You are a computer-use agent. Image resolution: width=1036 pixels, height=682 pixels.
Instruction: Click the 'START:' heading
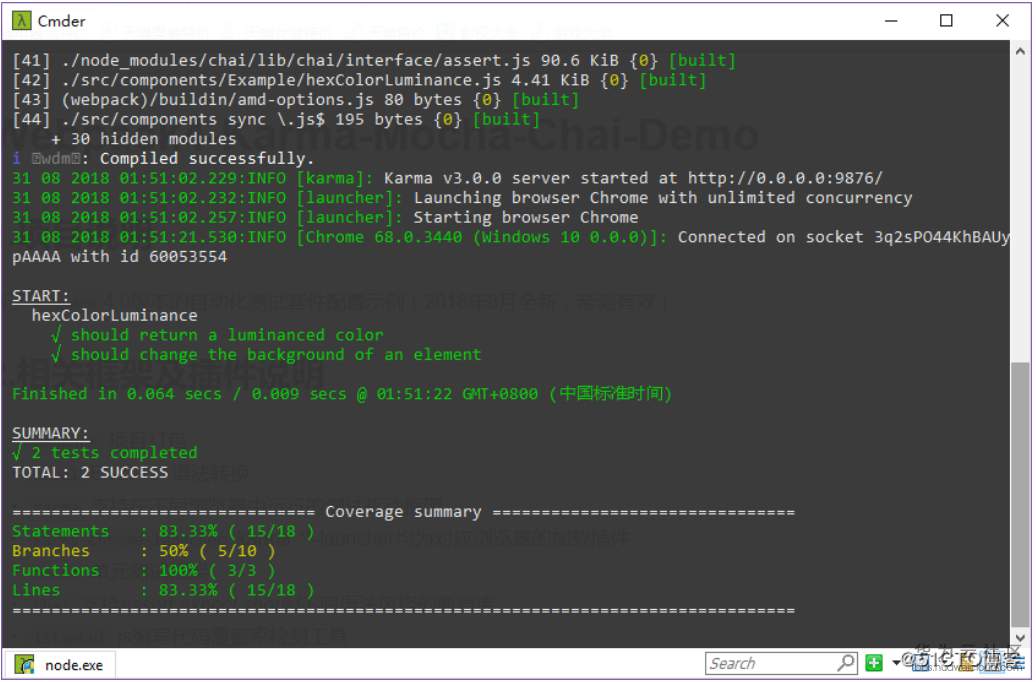pyautogui.click(x=40, y=296)
